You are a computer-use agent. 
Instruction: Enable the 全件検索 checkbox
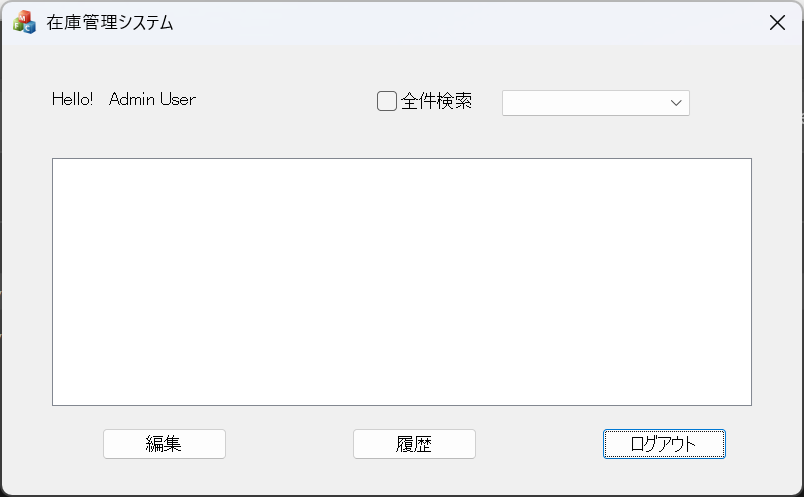pos(387,101)
